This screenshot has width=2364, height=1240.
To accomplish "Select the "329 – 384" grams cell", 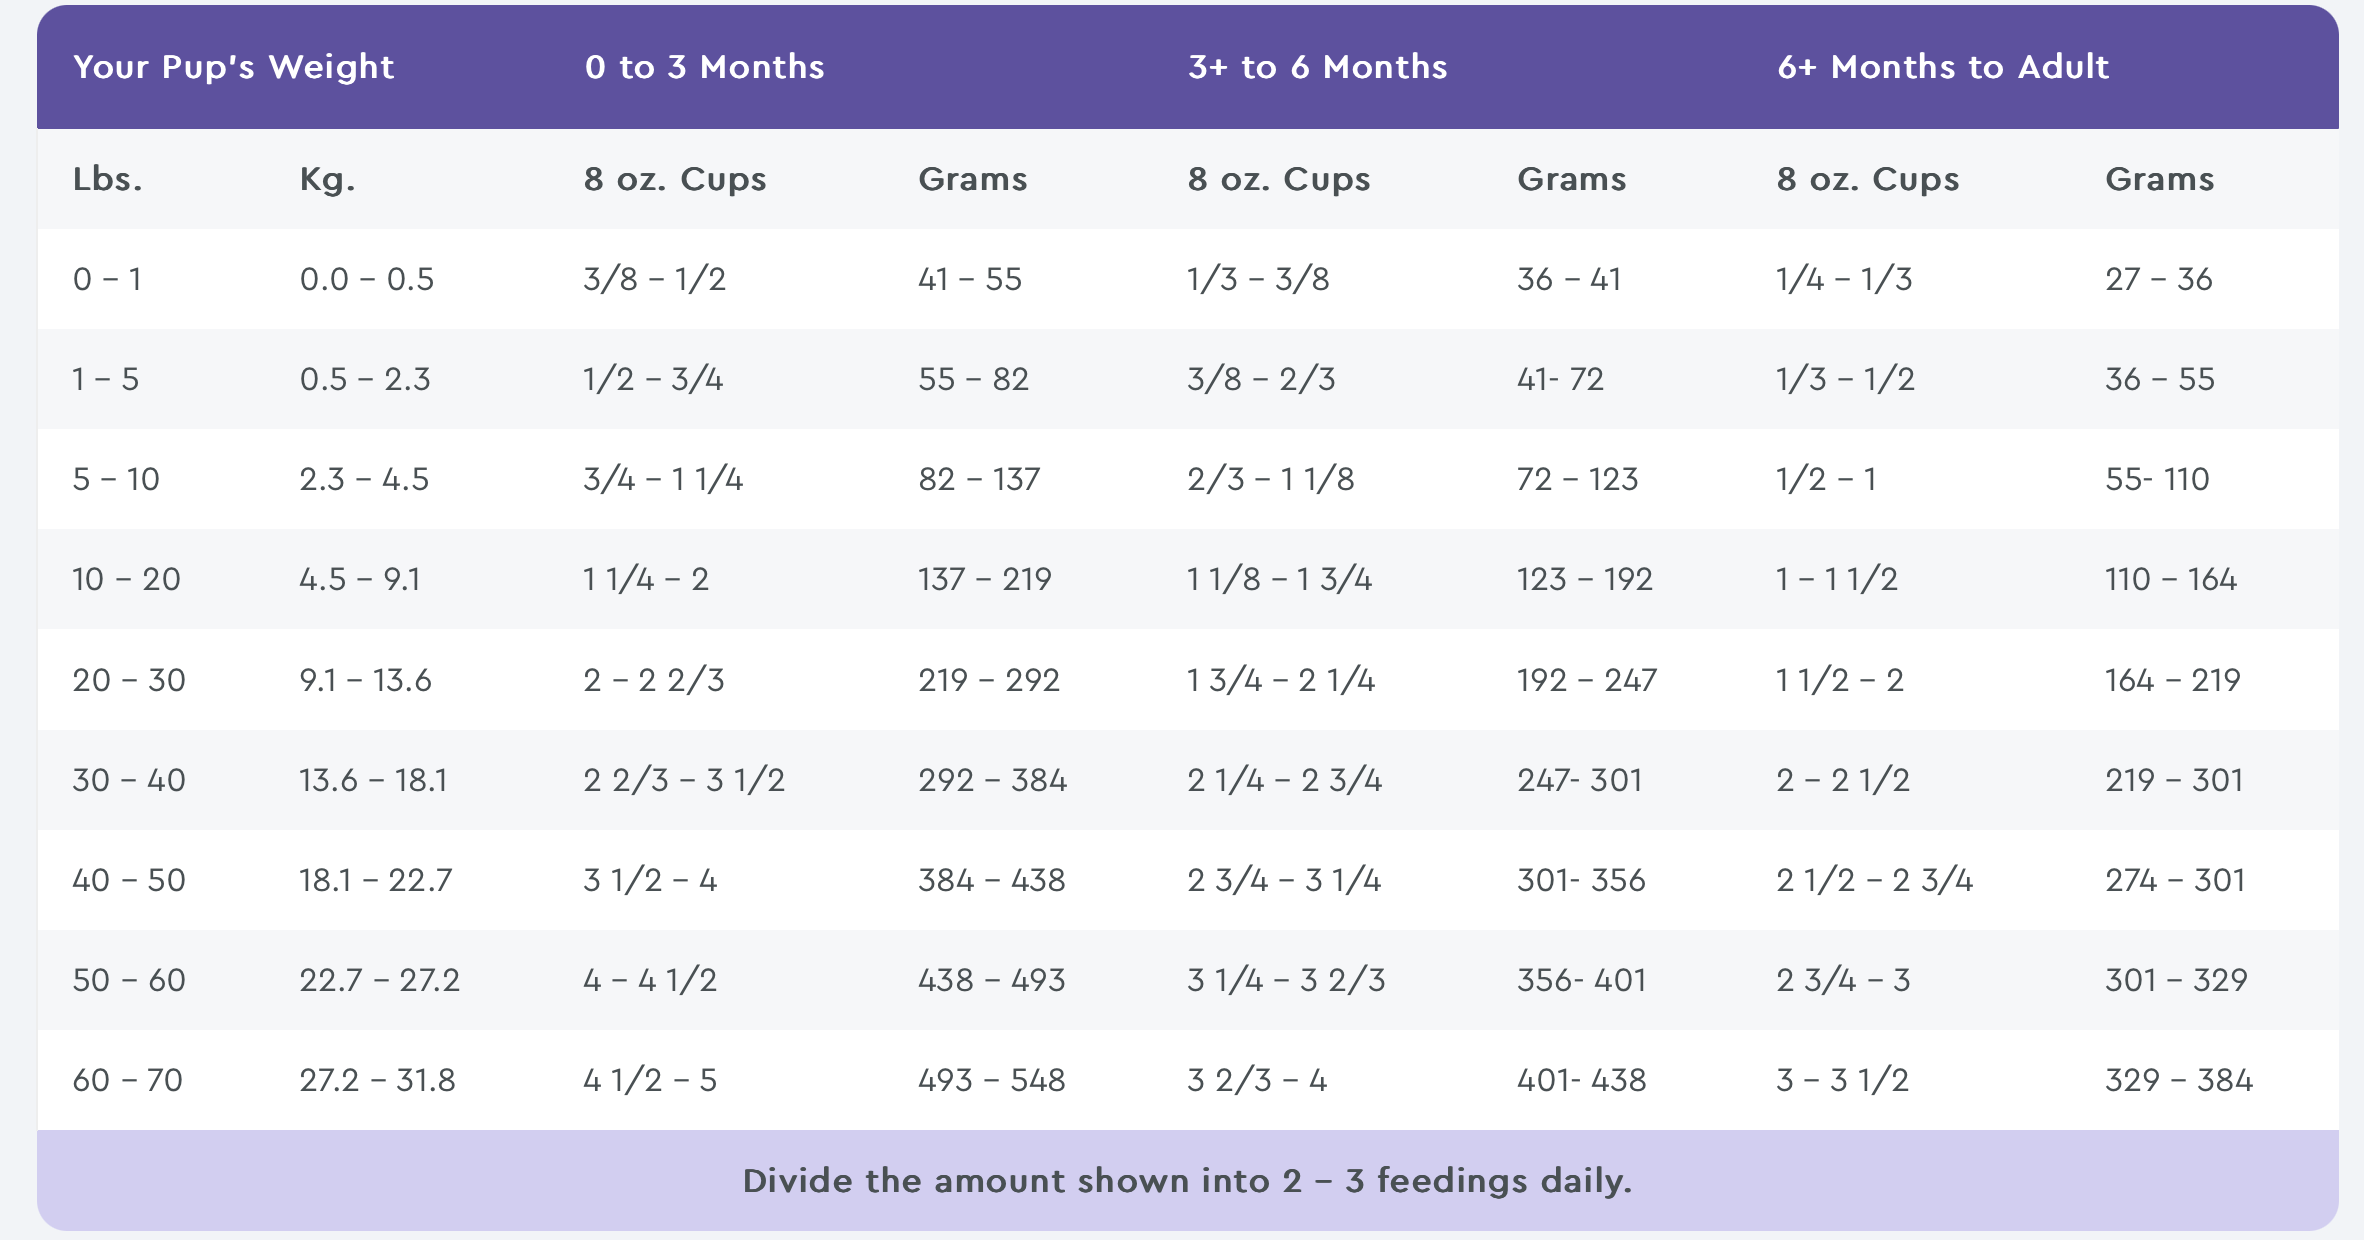I will point(2178,1080).
